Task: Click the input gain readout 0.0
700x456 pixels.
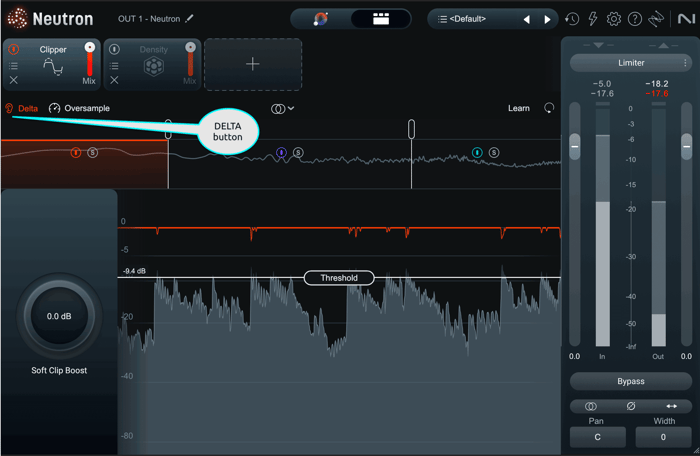Action: click(575, 356)
